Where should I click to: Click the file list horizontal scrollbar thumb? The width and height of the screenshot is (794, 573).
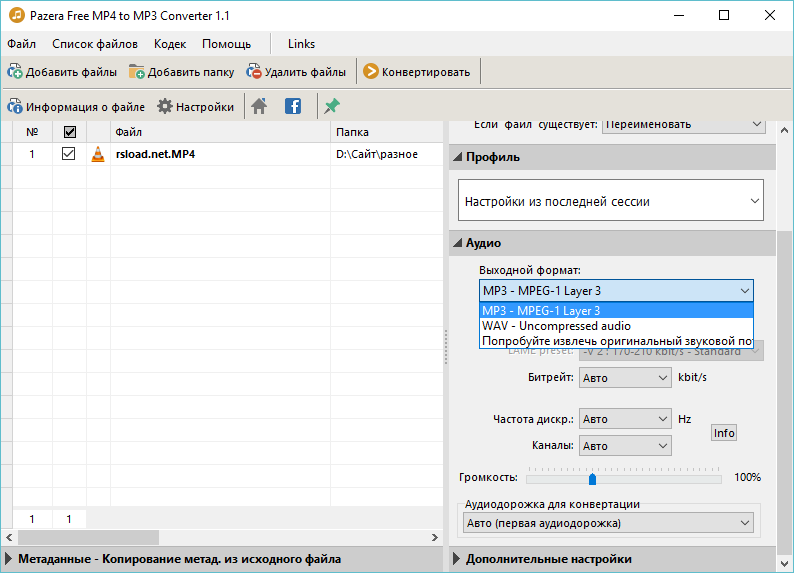[x=89, y=537]
